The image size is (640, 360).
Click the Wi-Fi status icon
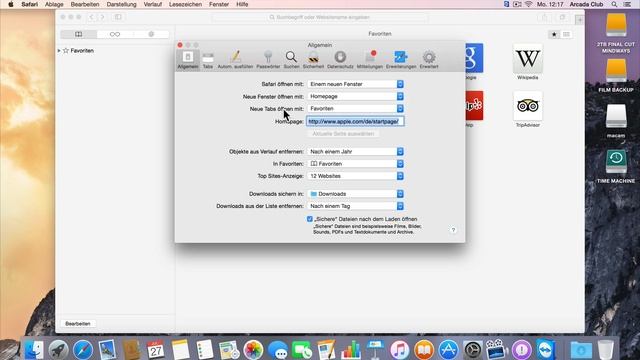click(529, 4)
